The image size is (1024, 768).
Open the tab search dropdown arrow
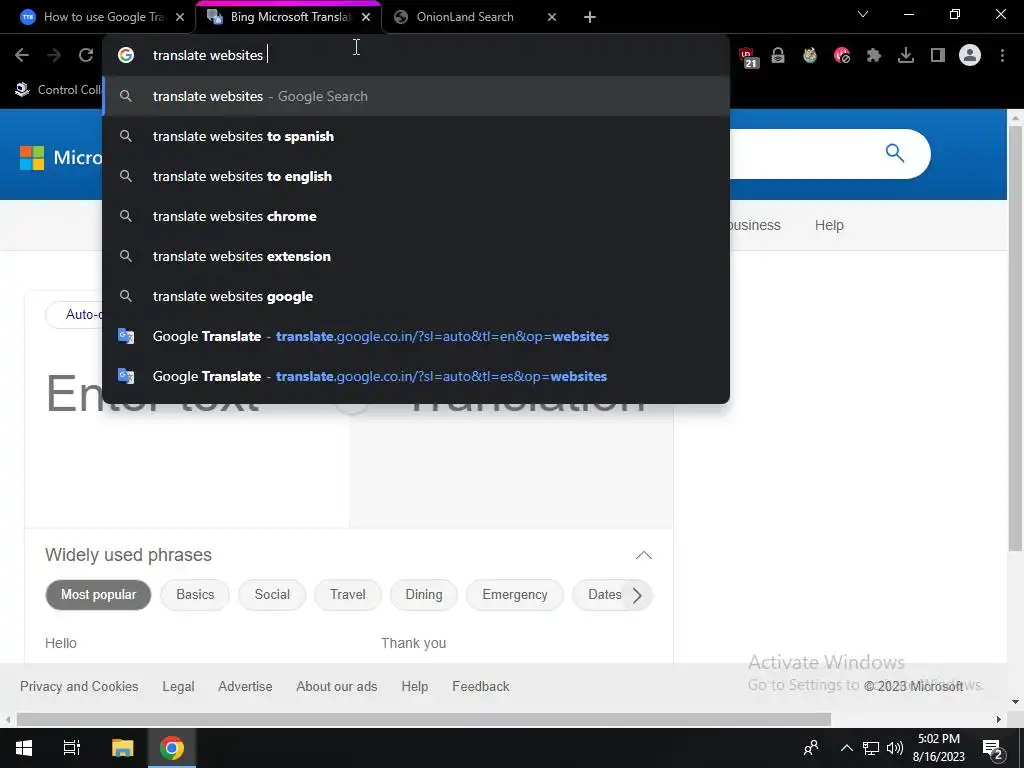(x=863, y=14)
